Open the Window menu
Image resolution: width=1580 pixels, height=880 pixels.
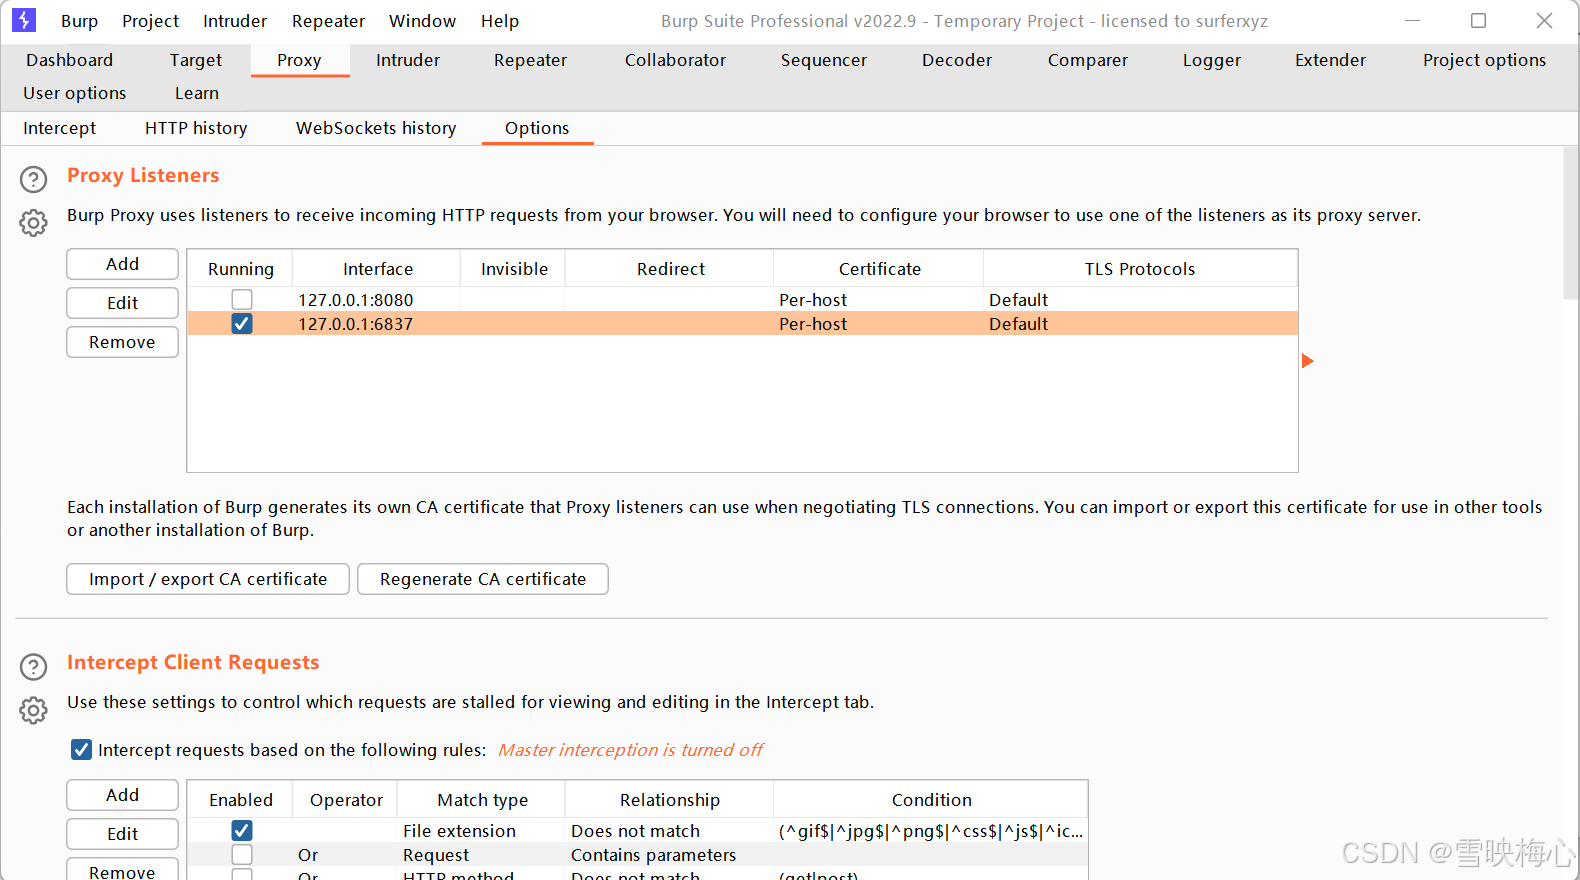[422, 21]
